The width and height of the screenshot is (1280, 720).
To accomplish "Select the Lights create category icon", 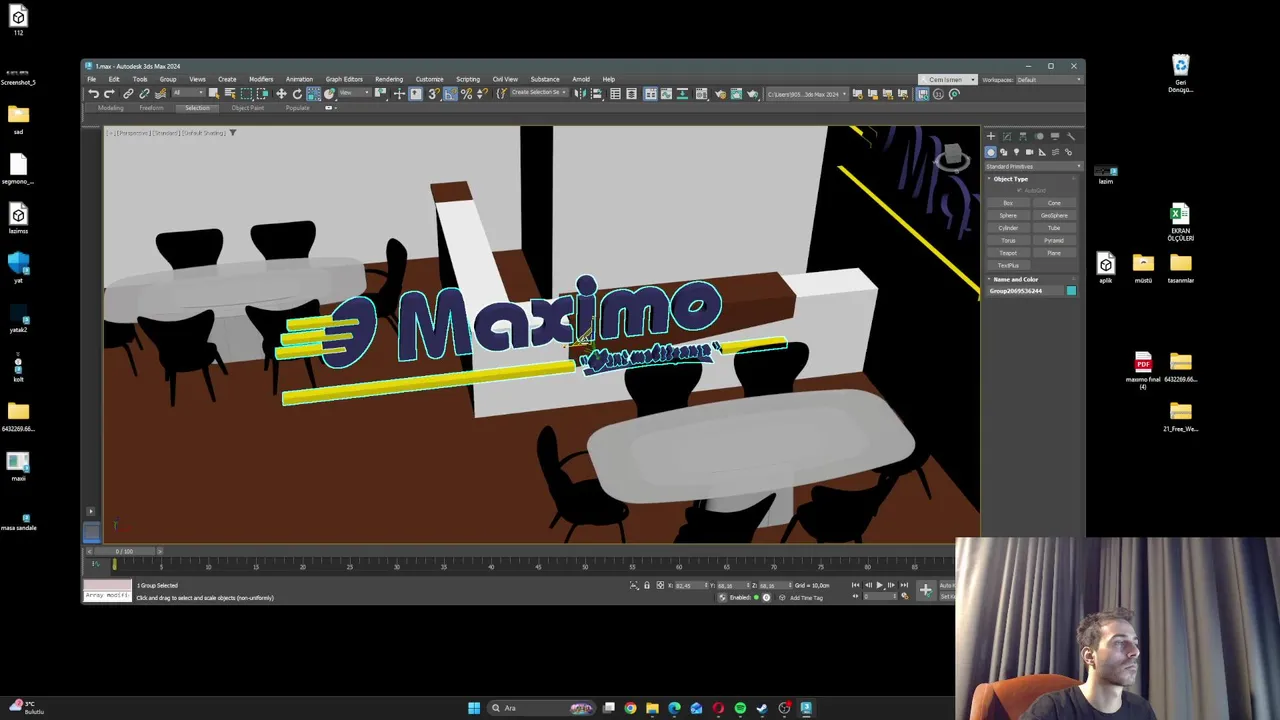I will [1017, 152].
